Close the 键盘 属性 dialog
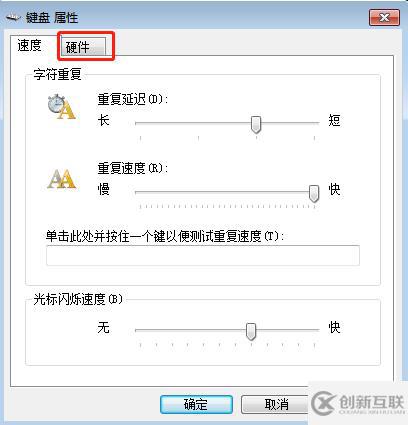The image size is (408, 425). tap(384, 17)
